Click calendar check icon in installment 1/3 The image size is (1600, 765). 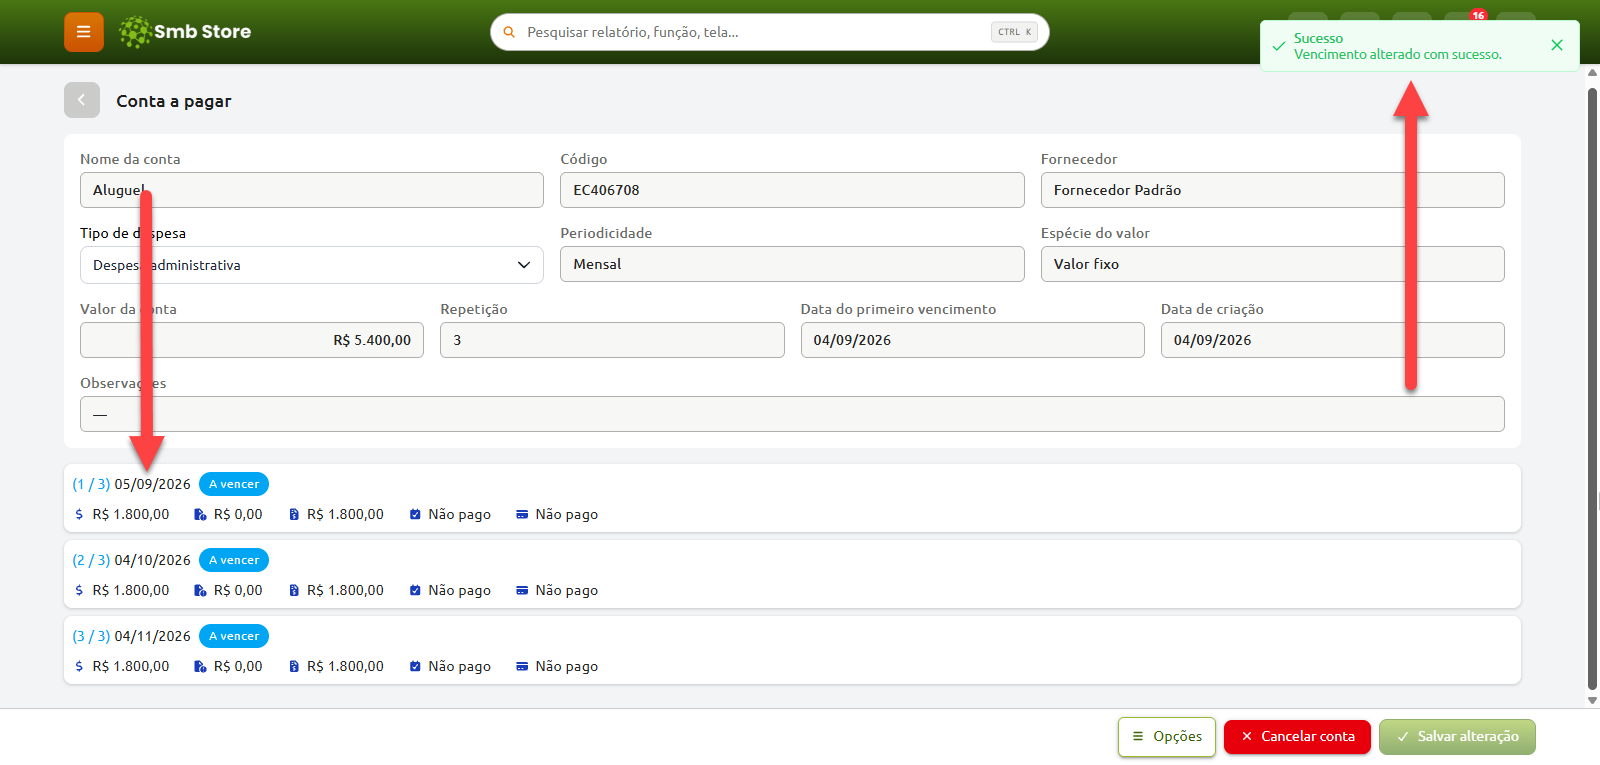point(415,514)
